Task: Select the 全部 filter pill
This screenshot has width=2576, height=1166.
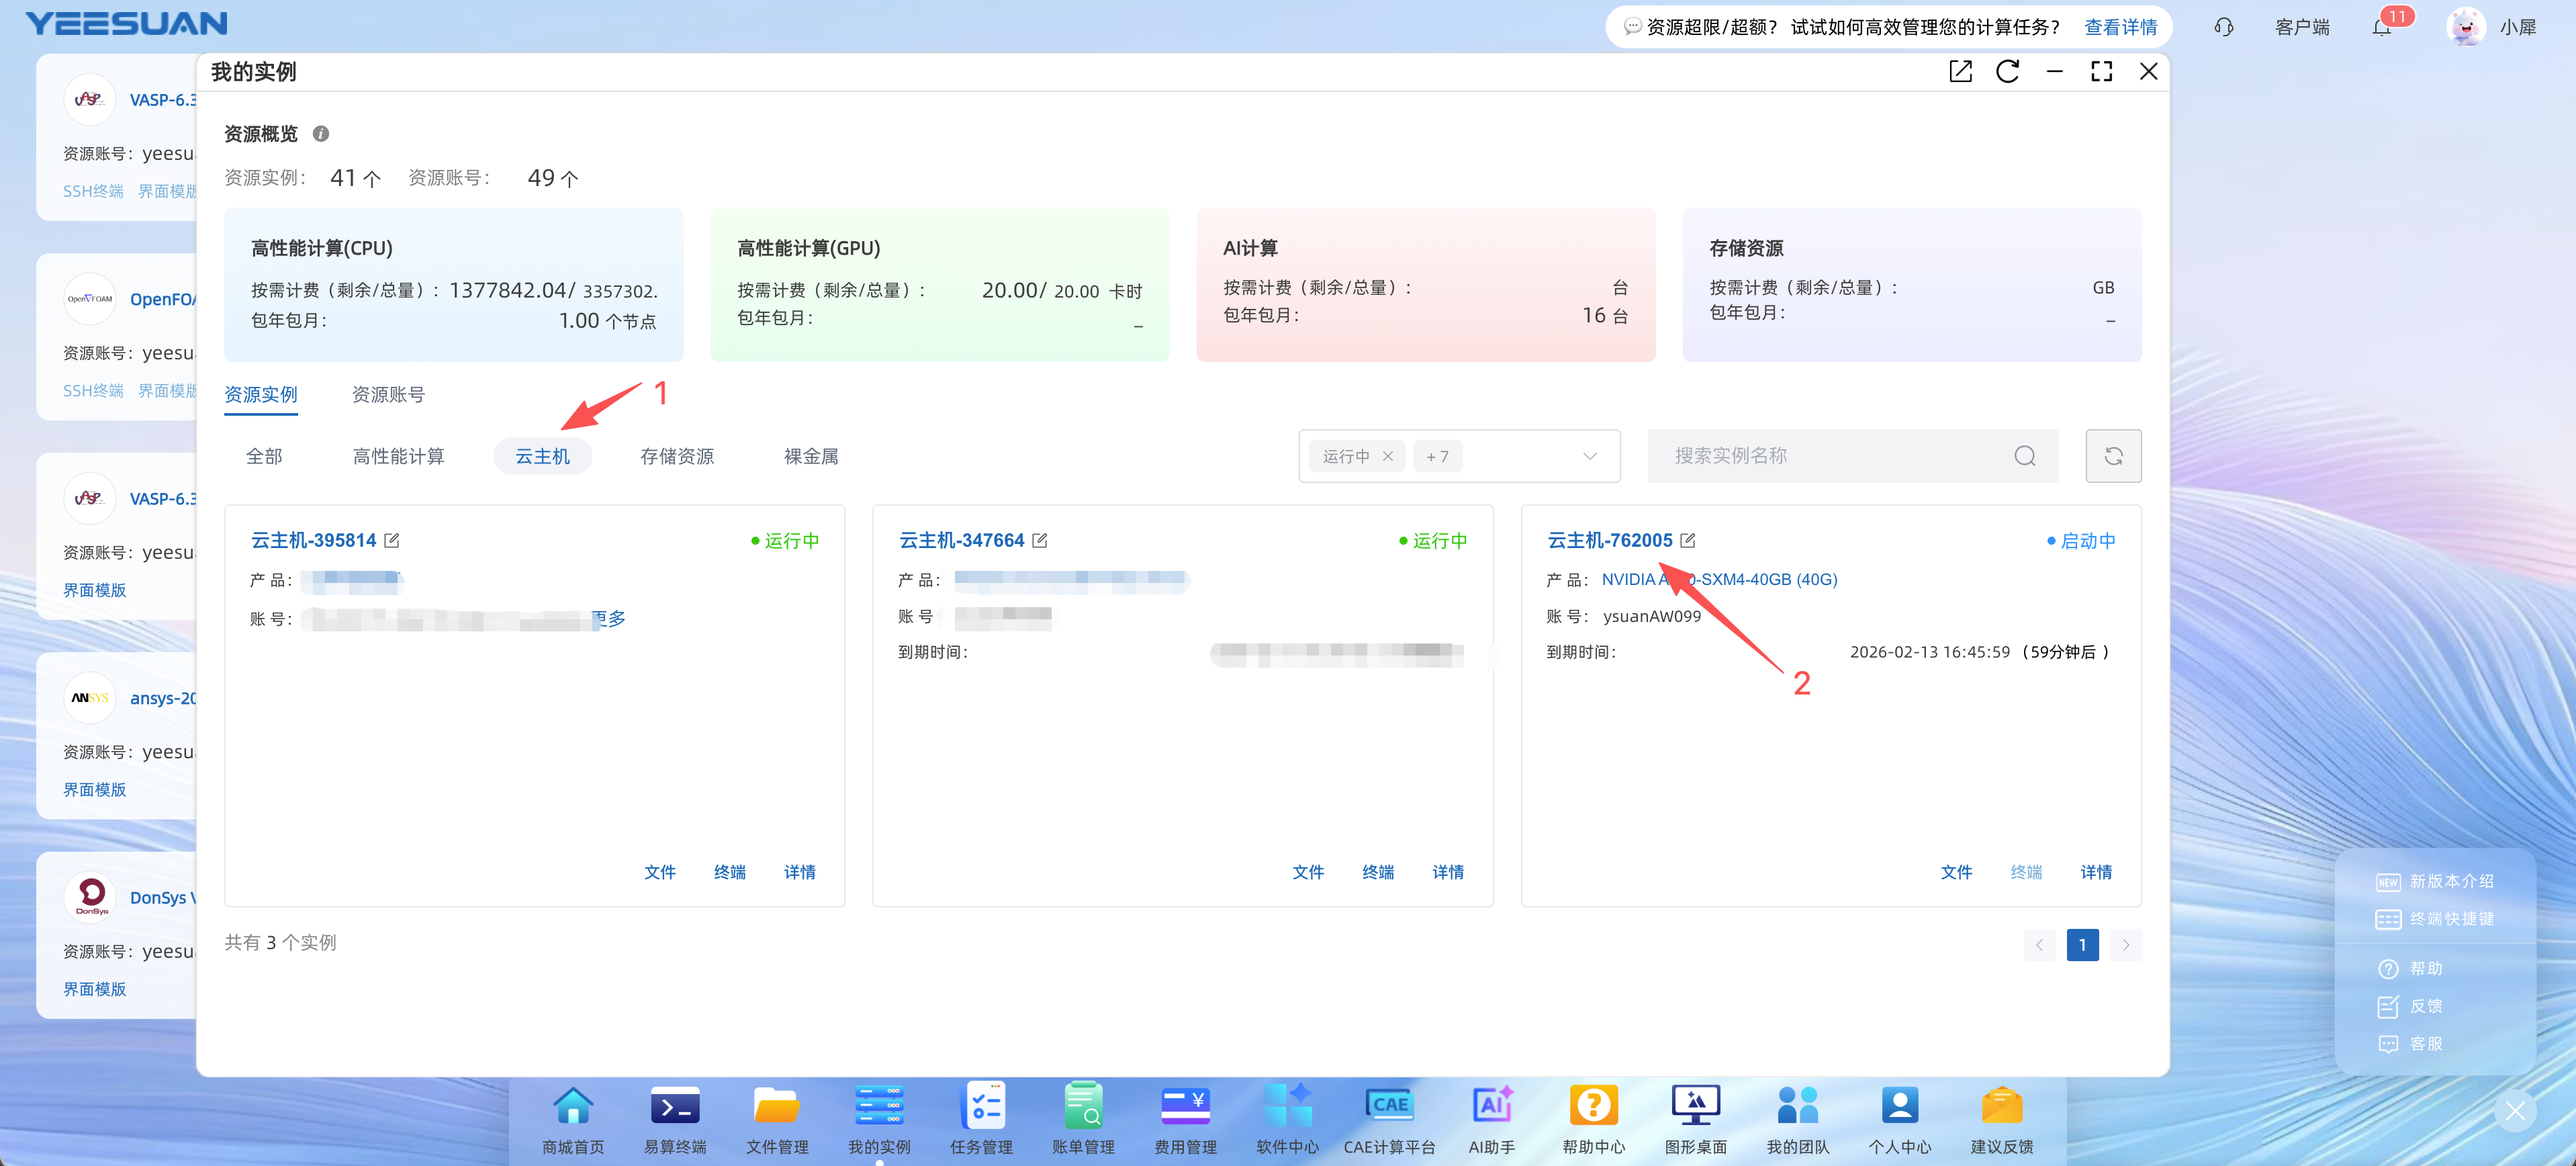Action: click(264, 456)
